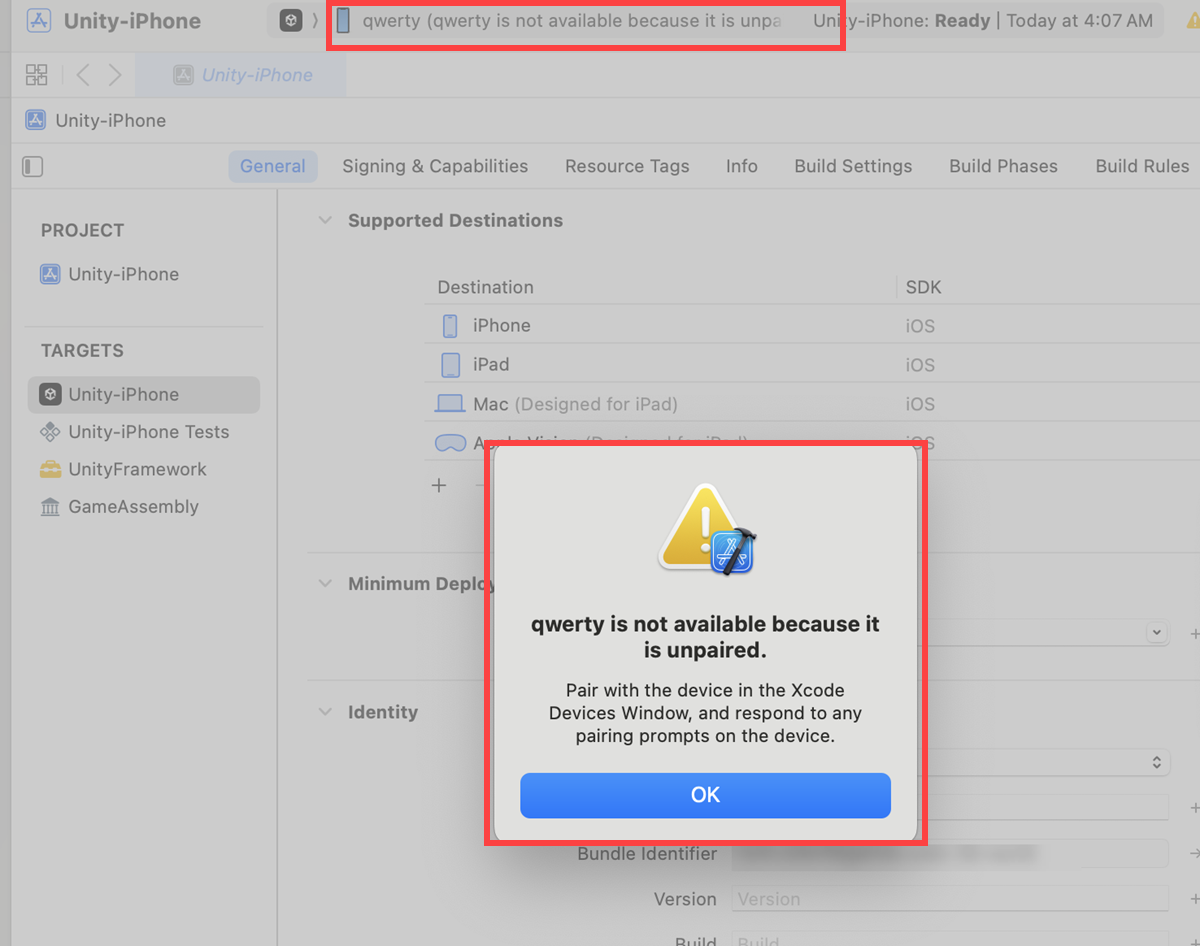Click the Unity-iPhone project title icon
Image resolution: width=1200 pixels, height=946 pixels.
39,21
